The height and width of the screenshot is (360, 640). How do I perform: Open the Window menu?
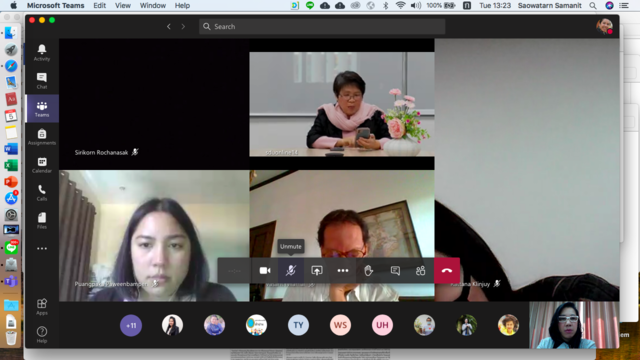click(x=153, y=5)
